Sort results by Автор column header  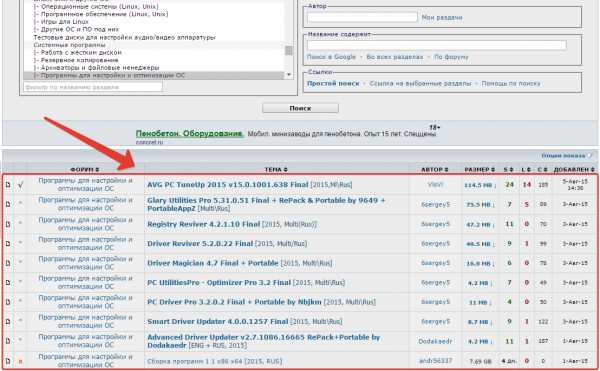tap(434, 169)
